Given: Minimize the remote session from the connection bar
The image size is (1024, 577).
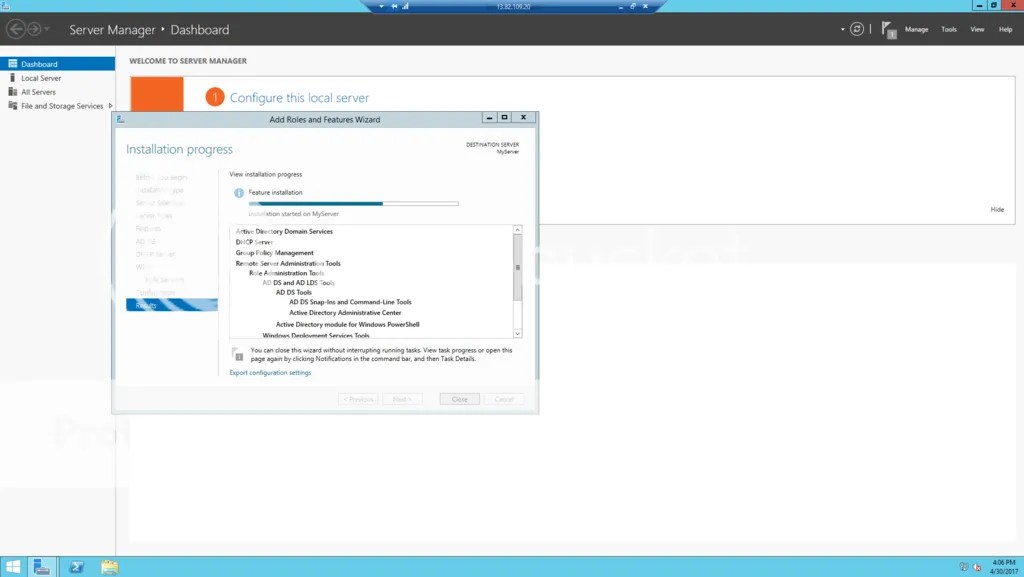Looking at the screenshot, I should [x=620, y=6].
